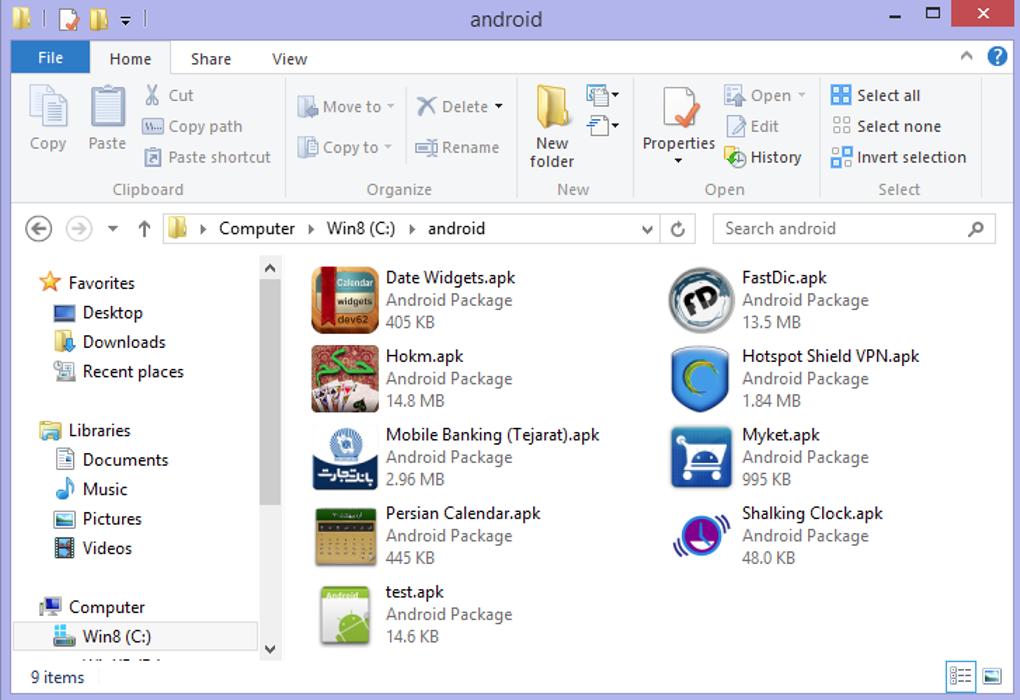
Task: Click the navigation pane scrollbar down arrow
Action: coord(270,648)
